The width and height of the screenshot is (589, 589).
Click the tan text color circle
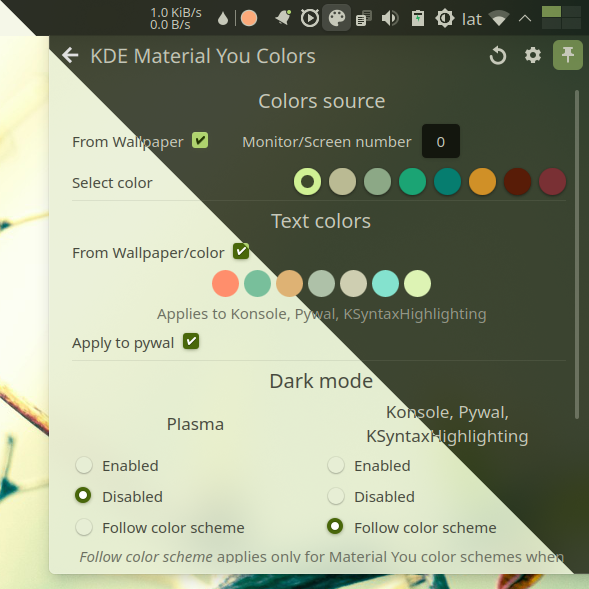point(289,284)
